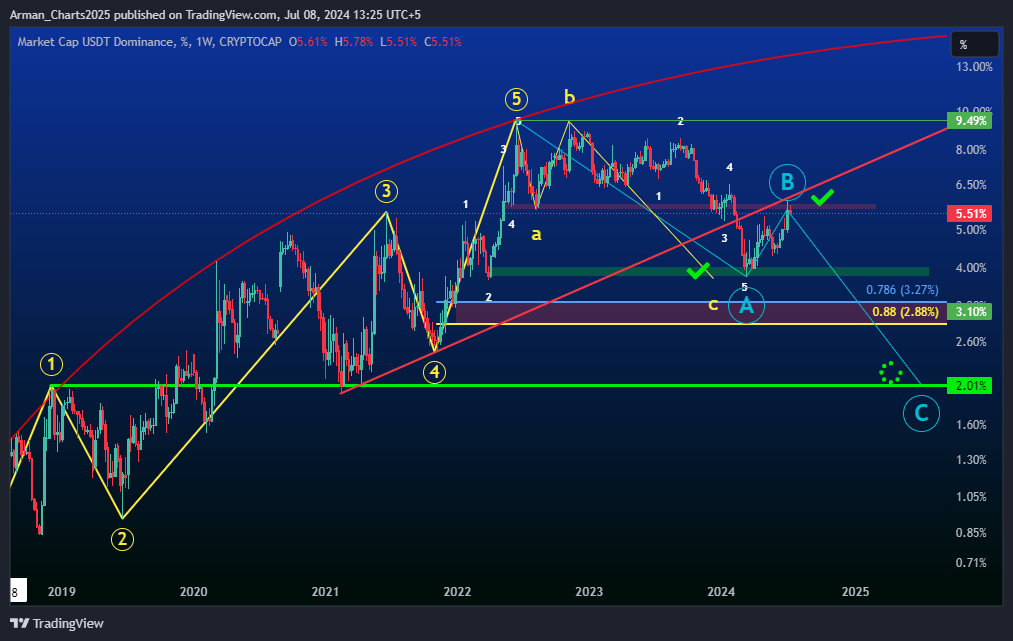Select the circled yellow wave 2 label

point(122,539)
